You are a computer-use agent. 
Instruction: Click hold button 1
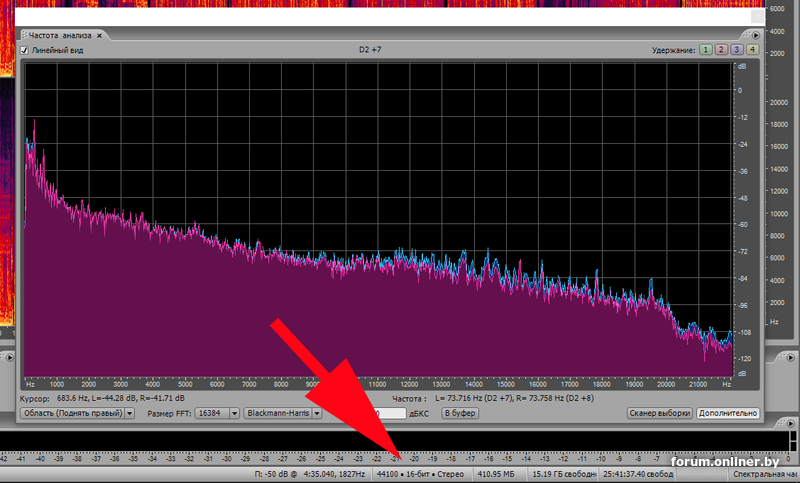(x=705, y=49)
